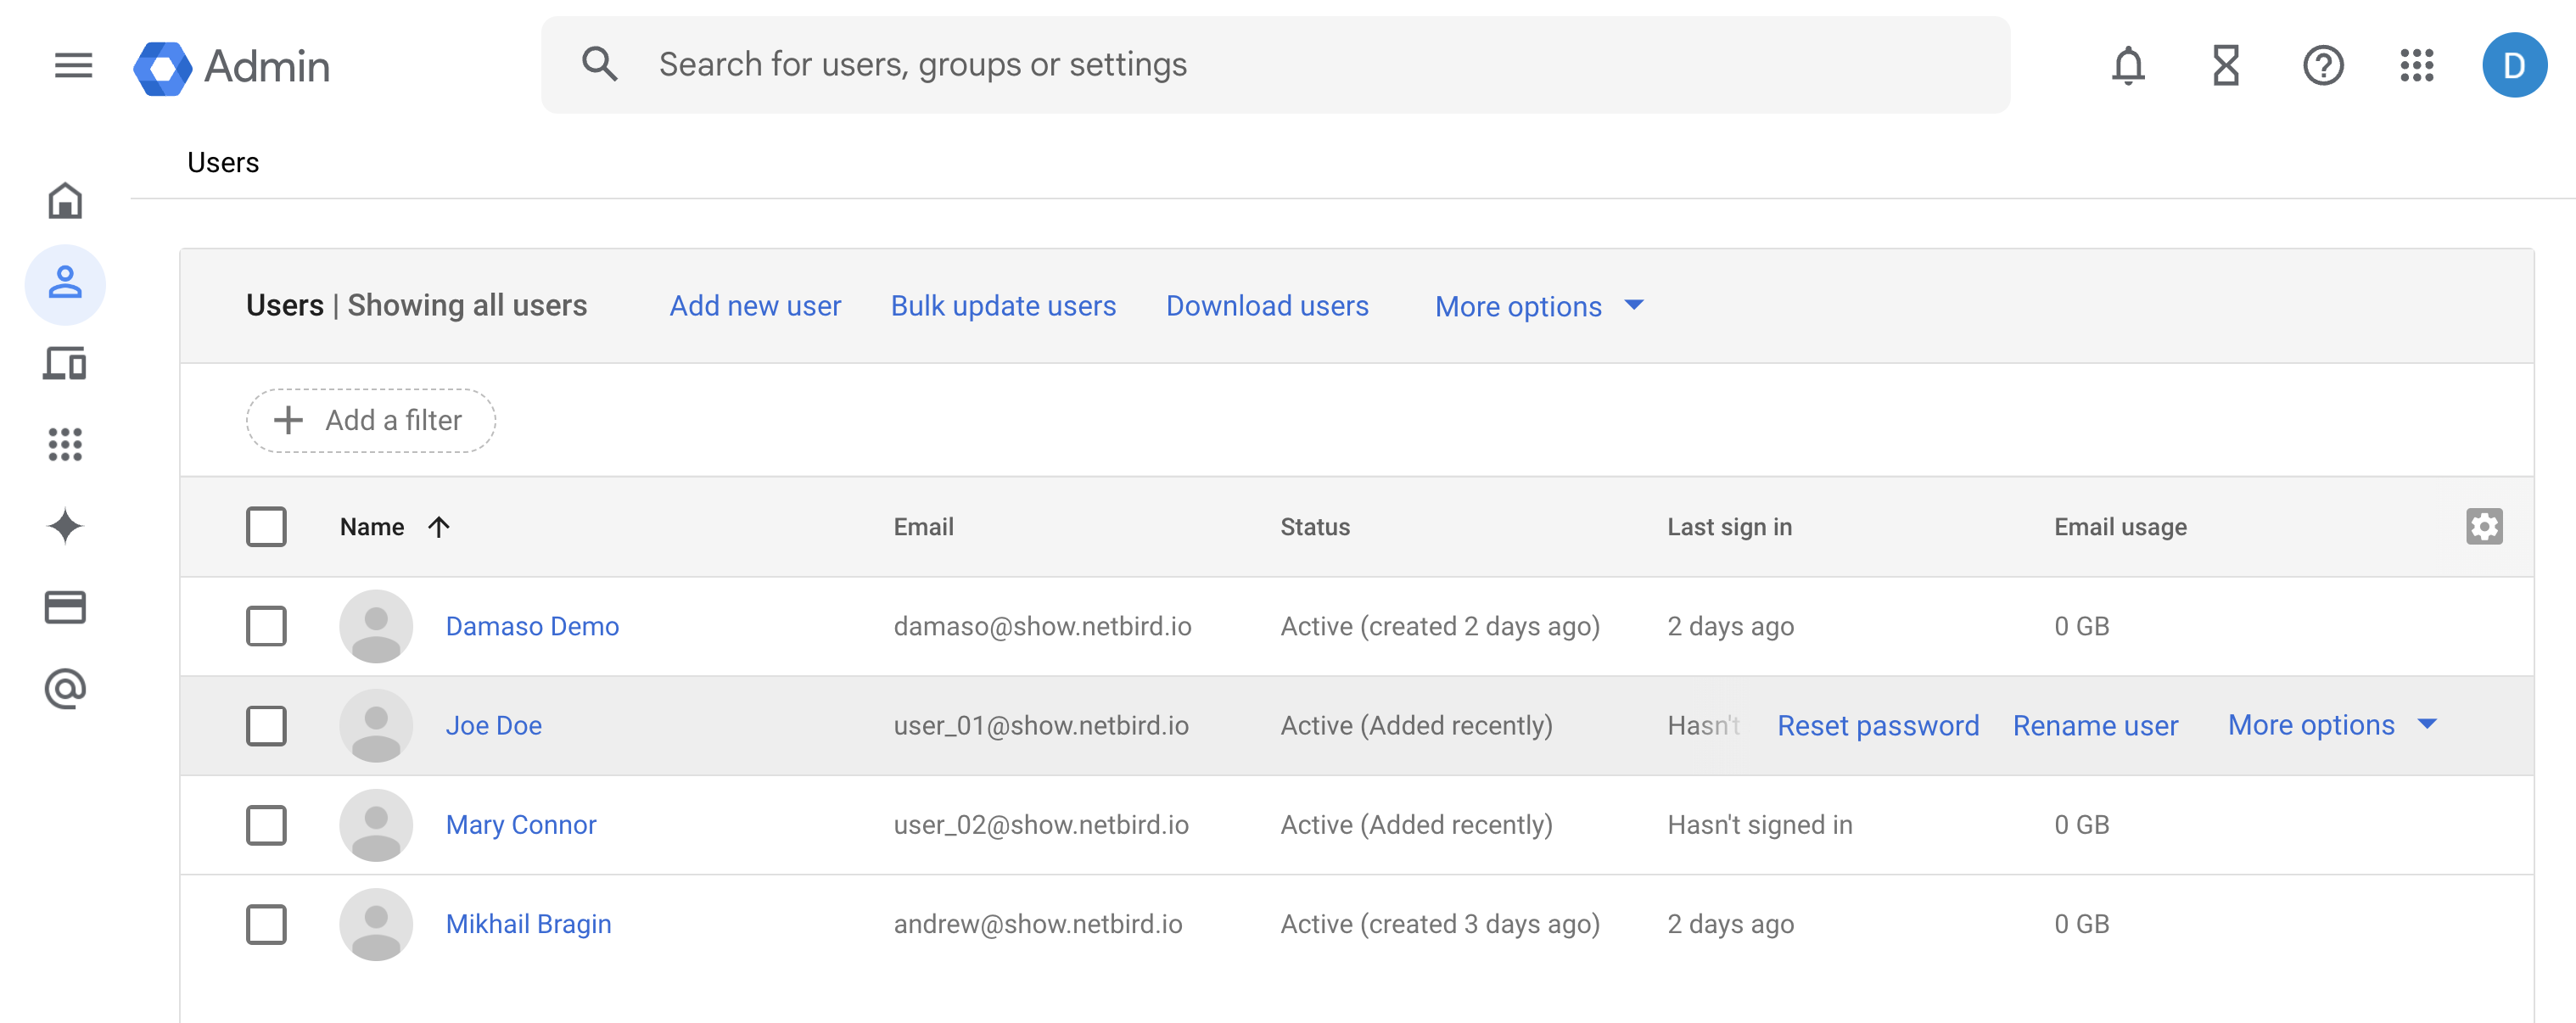This screenshot has height=1023, width=2576.
Task: Select the Users icon in left sidebar
Action: (65, 284)
